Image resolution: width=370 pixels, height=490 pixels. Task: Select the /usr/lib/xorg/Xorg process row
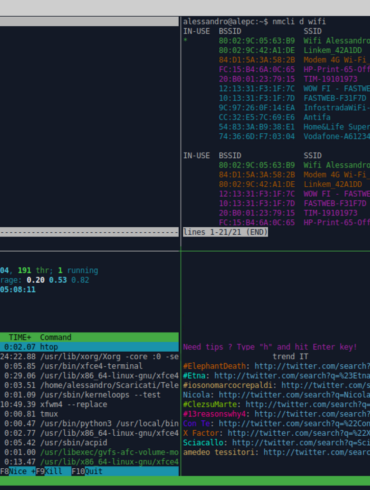tap(89, 357)
